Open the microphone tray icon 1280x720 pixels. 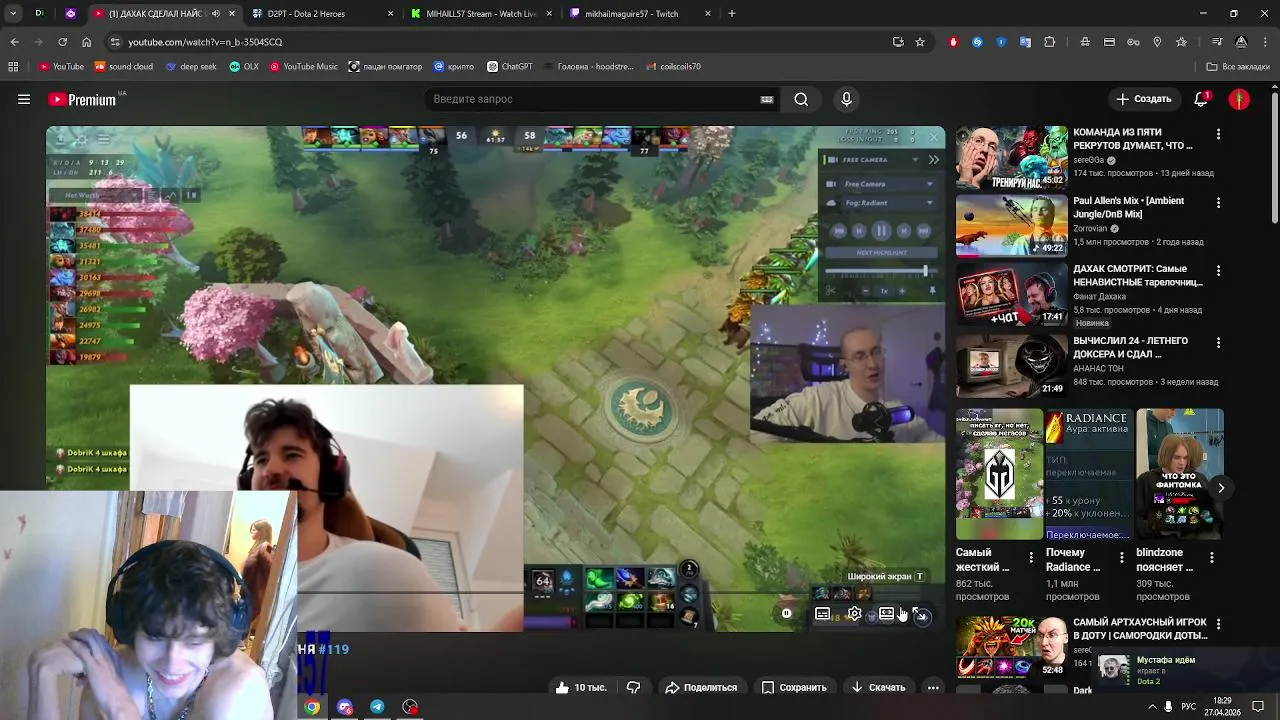[x=1168, y=707]
